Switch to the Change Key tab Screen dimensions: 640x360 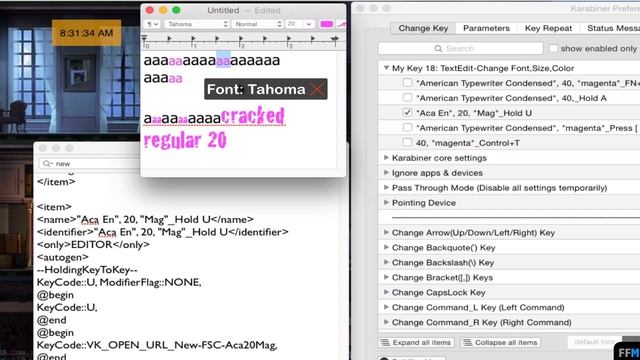423,28
